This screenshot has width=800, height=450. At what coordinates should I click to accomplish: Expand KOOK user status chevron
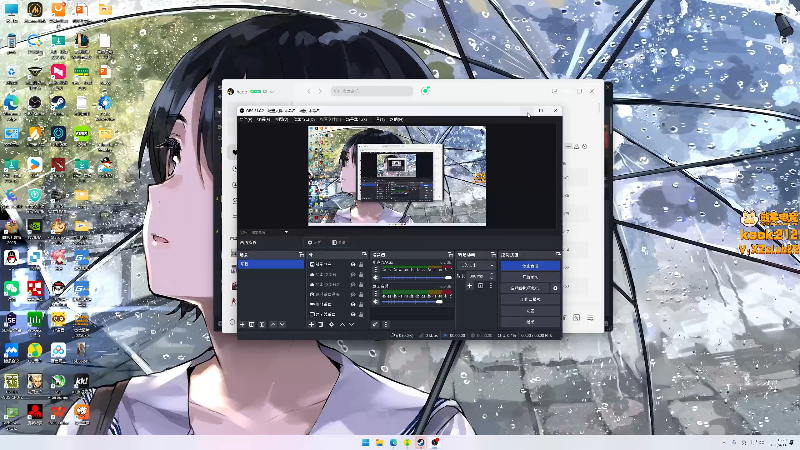coord(272,92)
